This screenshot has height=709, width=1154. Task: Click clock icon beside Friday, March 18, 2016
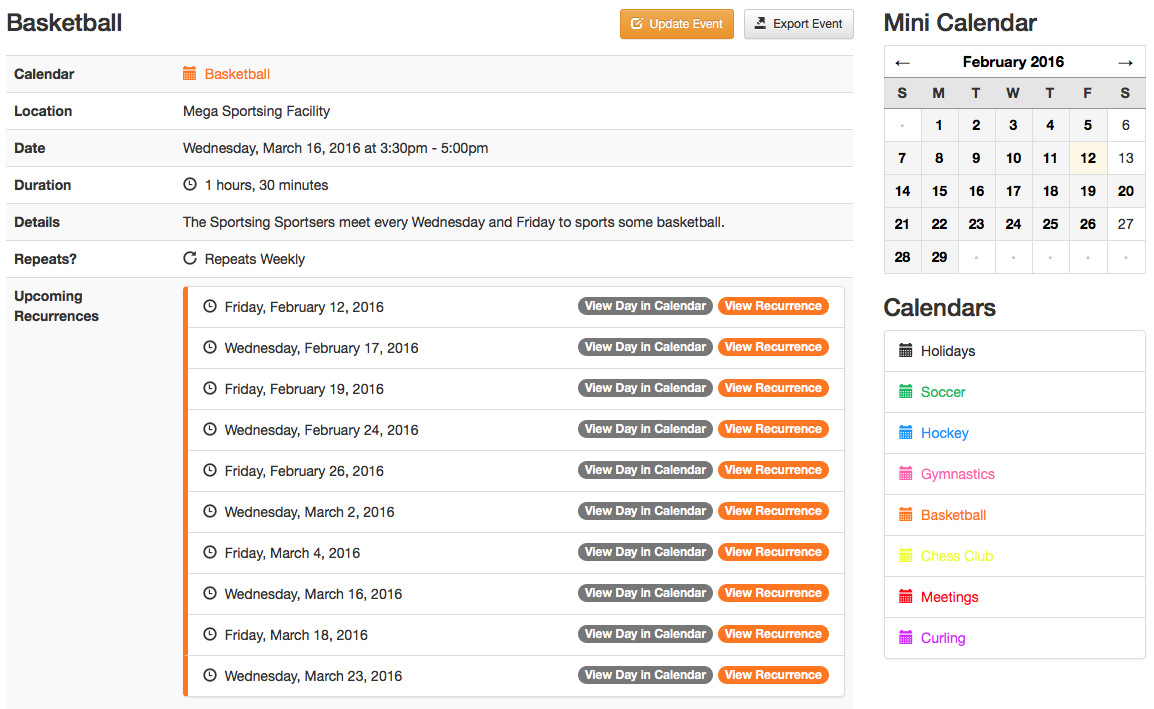[x=210, y=634]
